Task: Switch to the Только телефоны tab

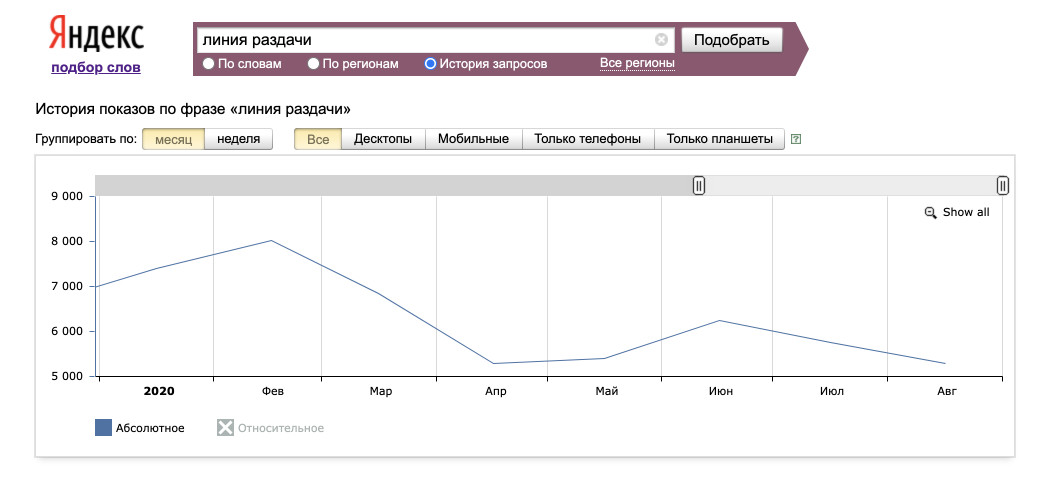Action: tap(587, 139)
